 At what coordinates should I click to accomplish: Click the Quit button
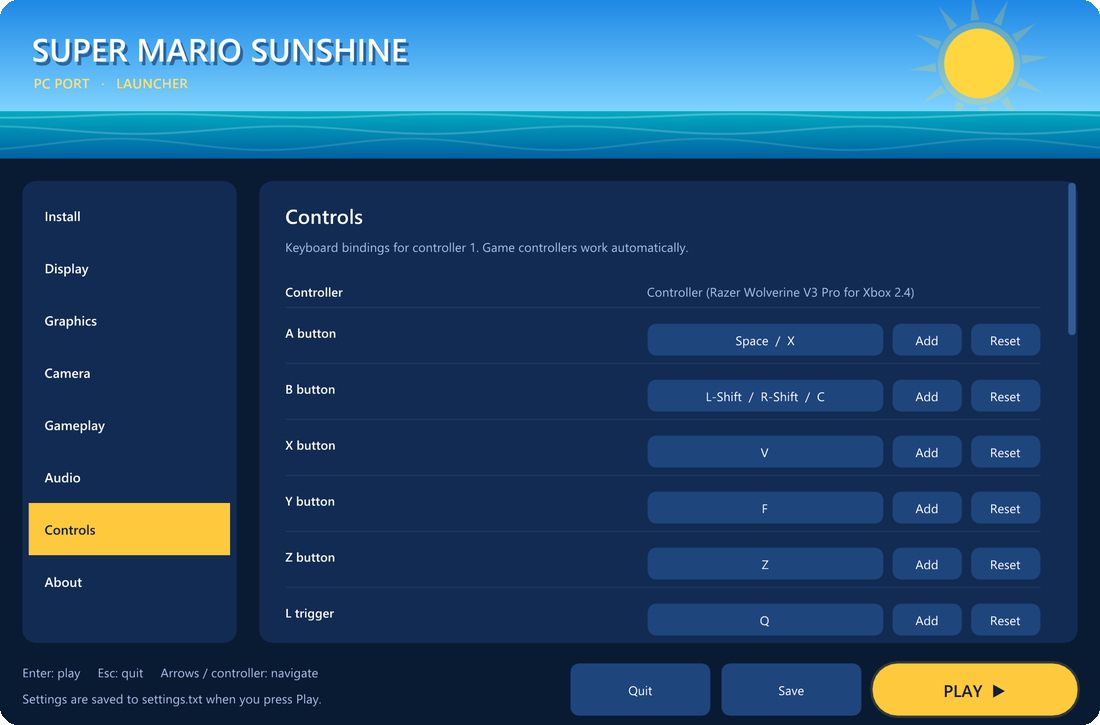[640, 690]
